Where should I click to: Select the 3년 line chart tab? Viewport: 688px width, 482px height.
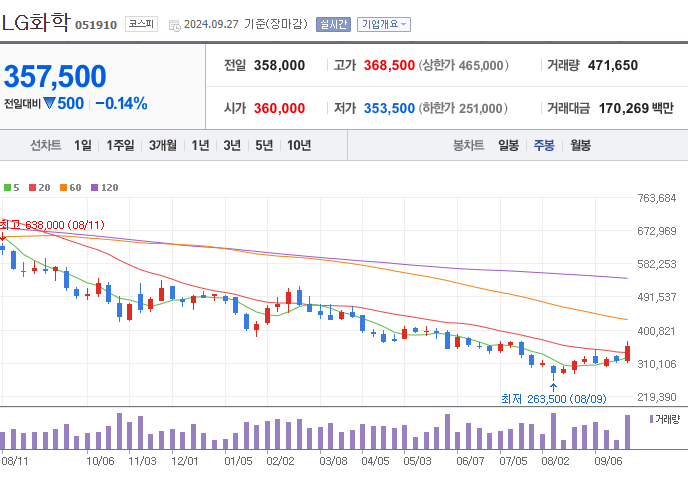[x=232, y=145]
